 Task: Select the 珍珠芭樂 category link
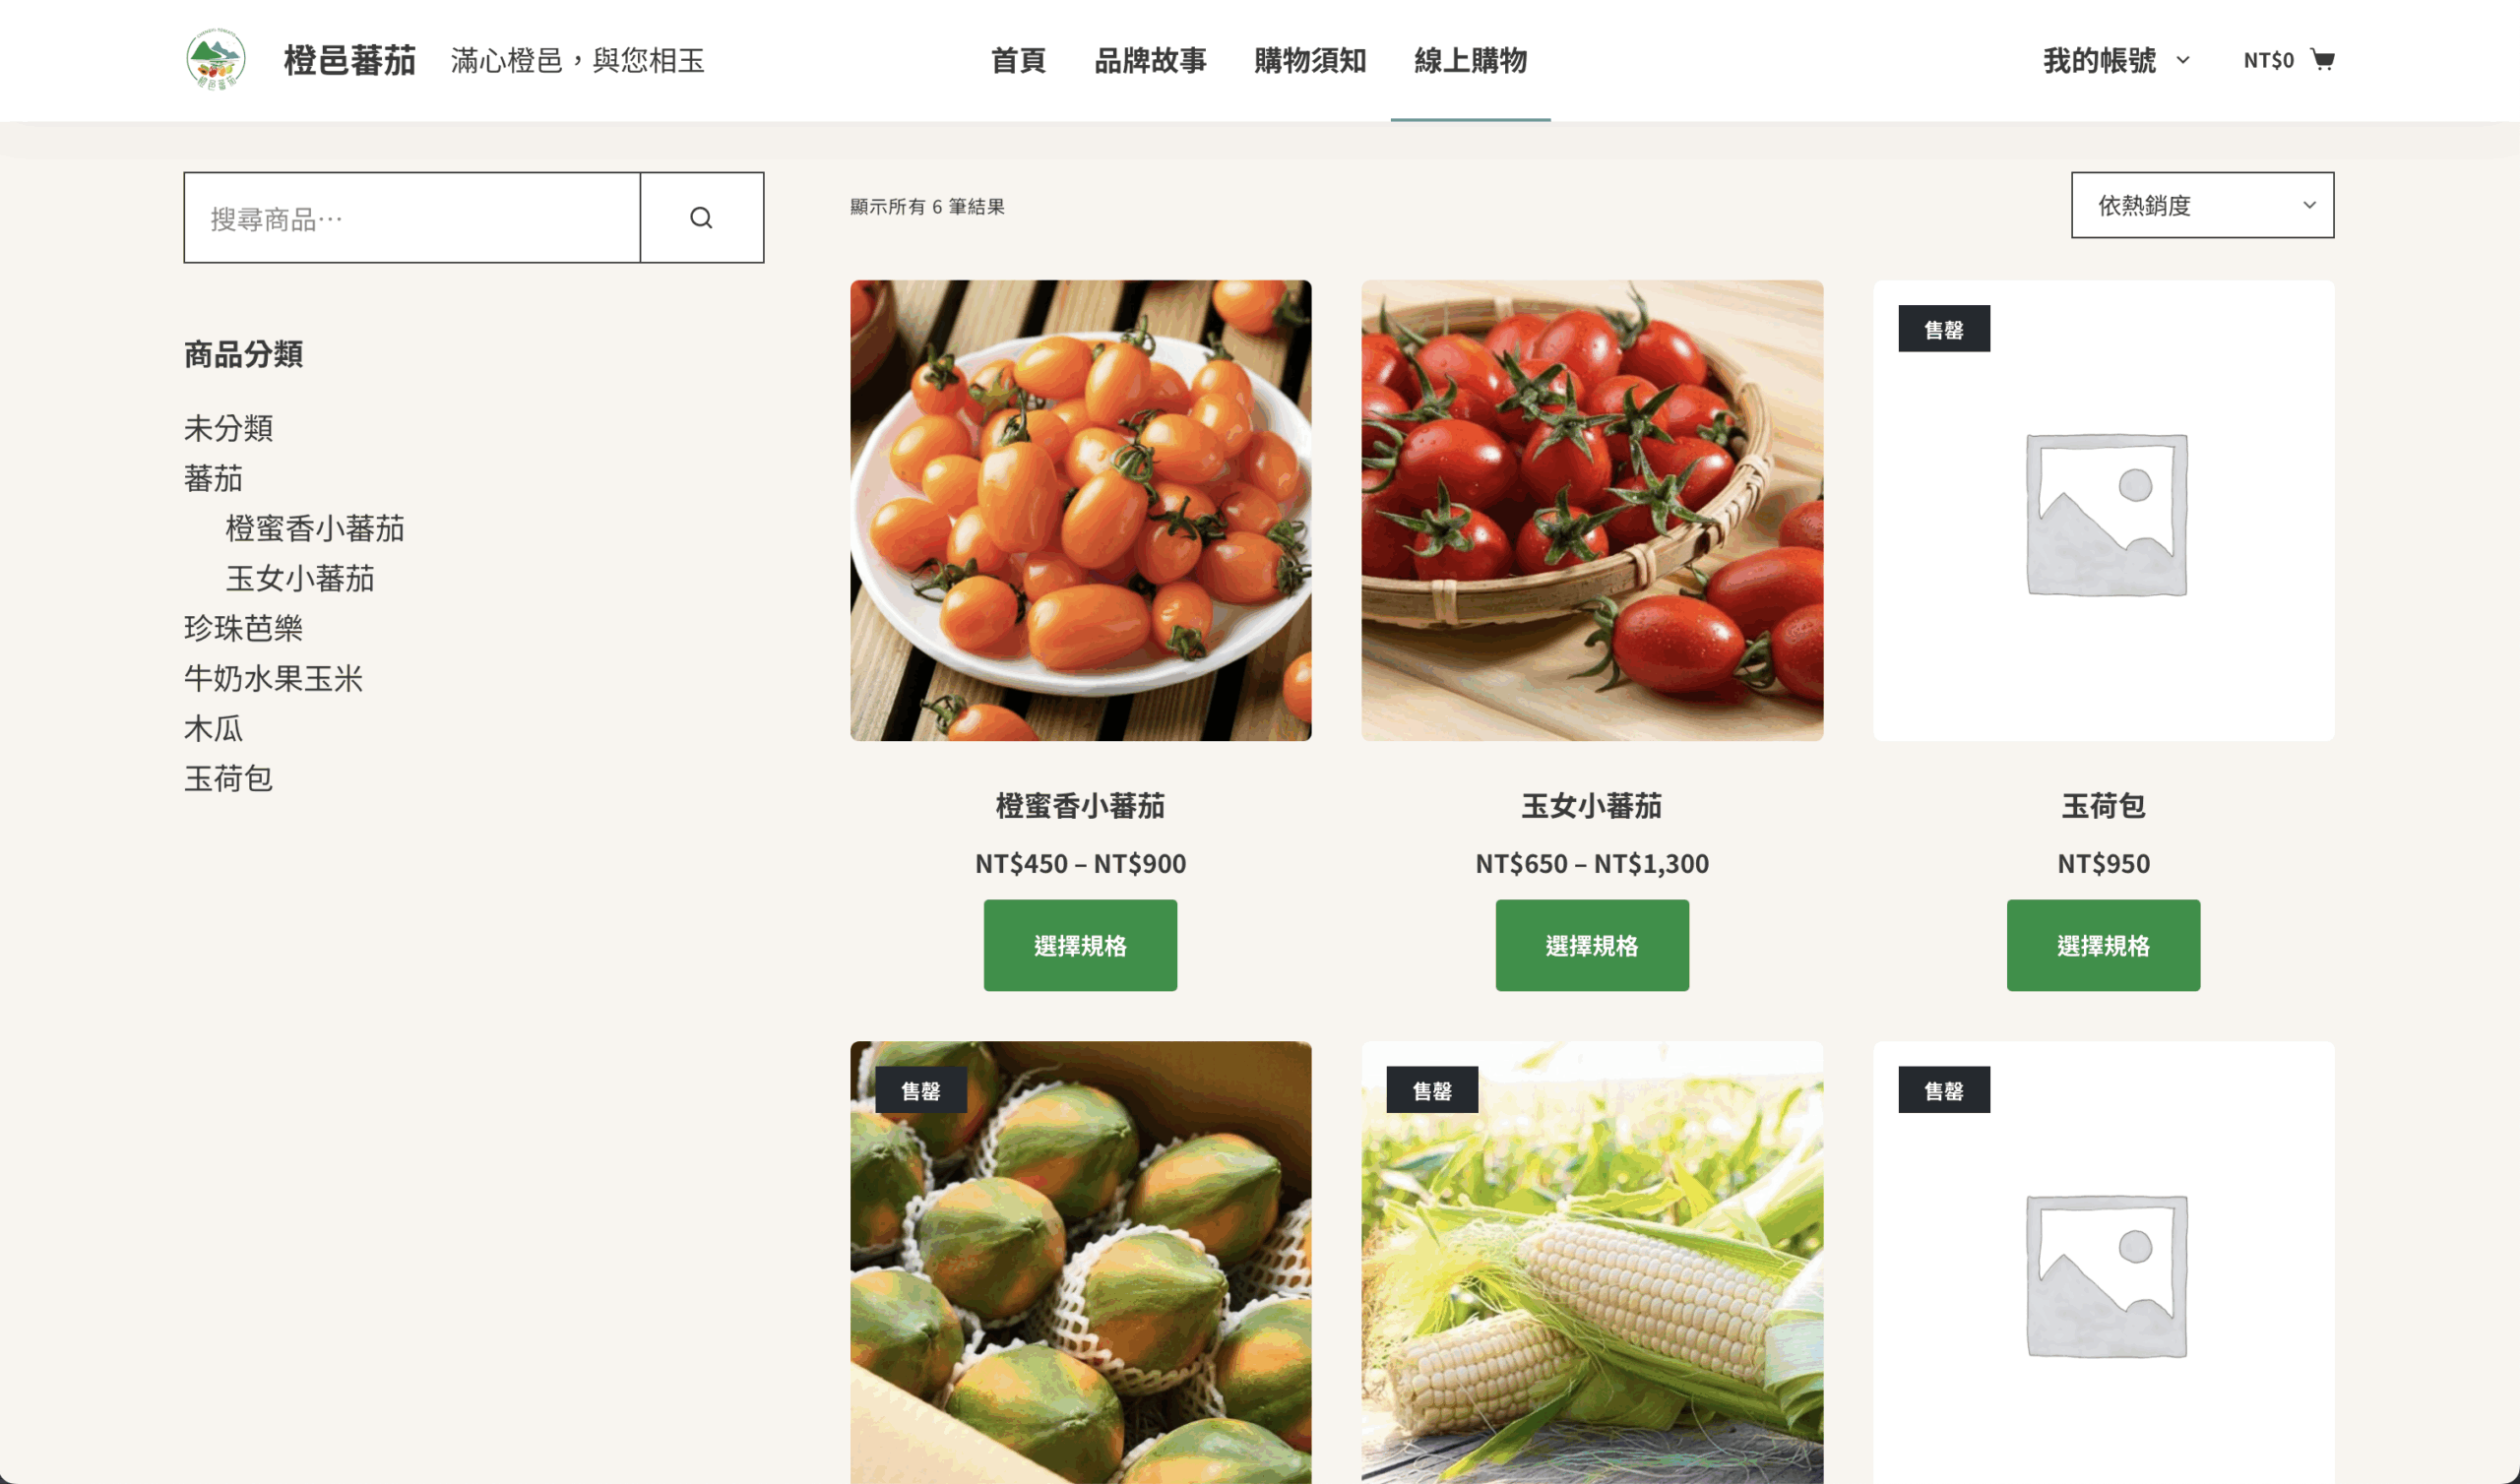coord(243,628)
